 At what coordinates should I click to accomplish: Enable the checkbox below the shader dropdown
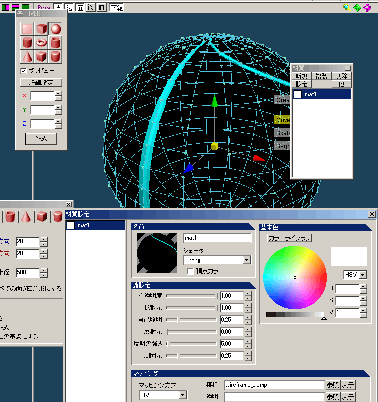[190, 271]
